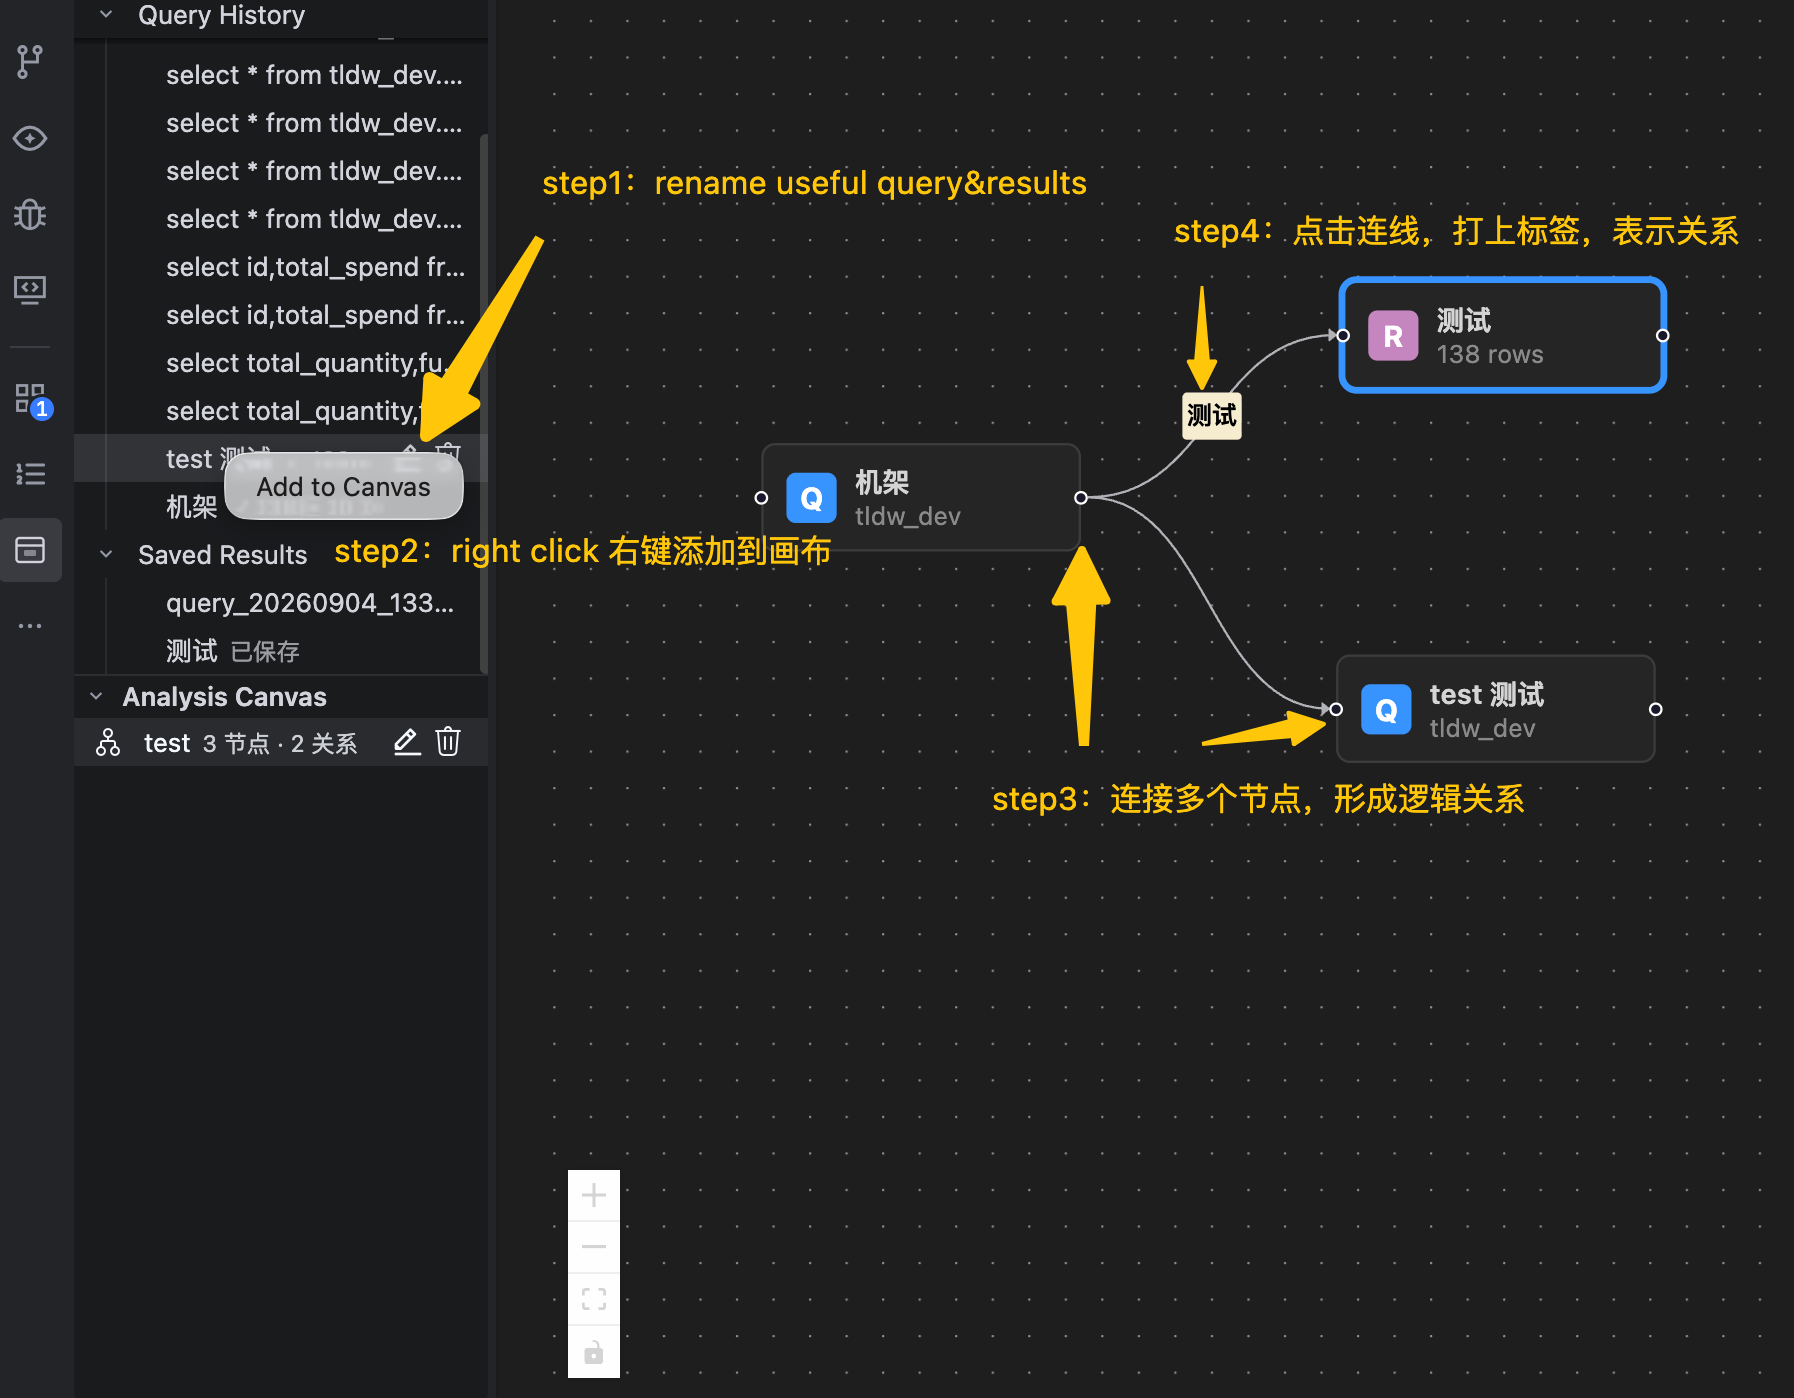Viewport: 1794px width, 1398px height.
Task: Click the edit pencil for canvas test
Action: [x=406, y=742]
